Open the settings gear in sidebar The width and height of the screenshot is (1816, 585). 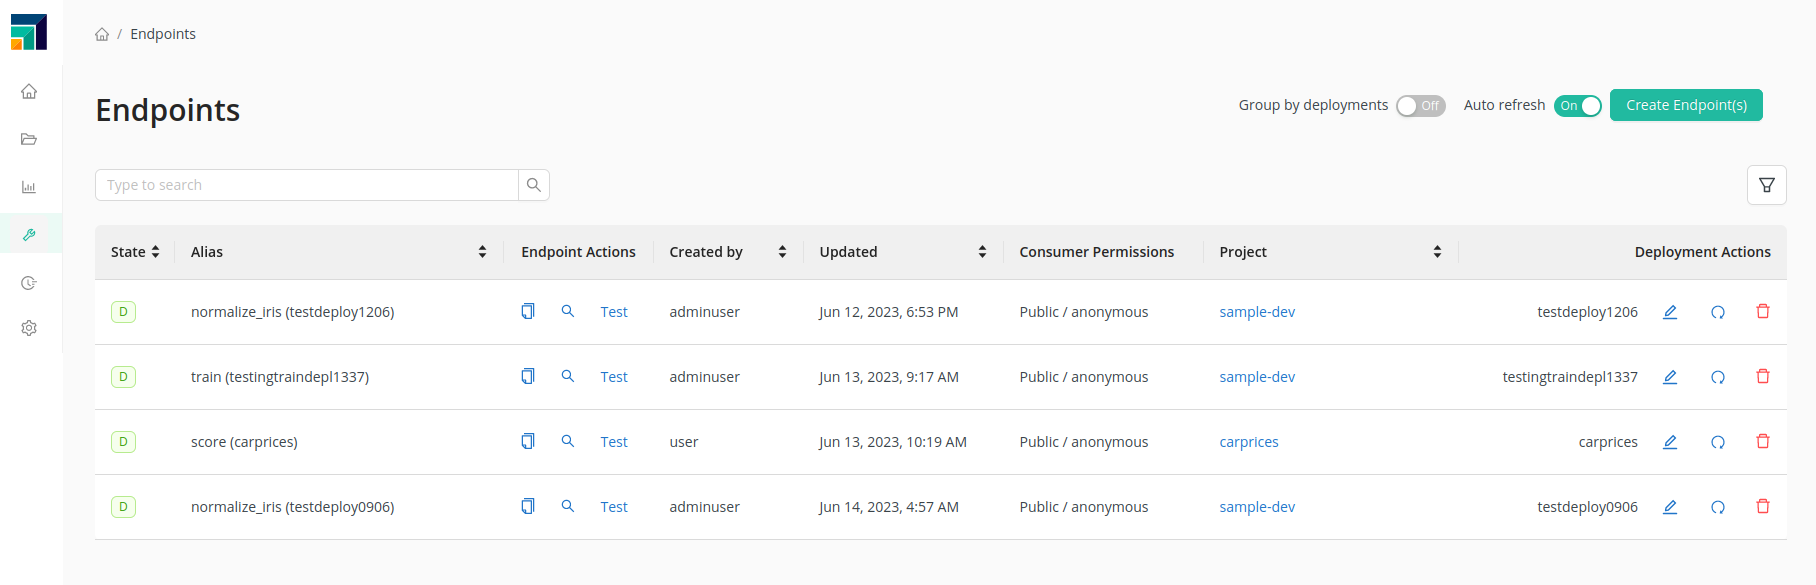coord(29,328)
